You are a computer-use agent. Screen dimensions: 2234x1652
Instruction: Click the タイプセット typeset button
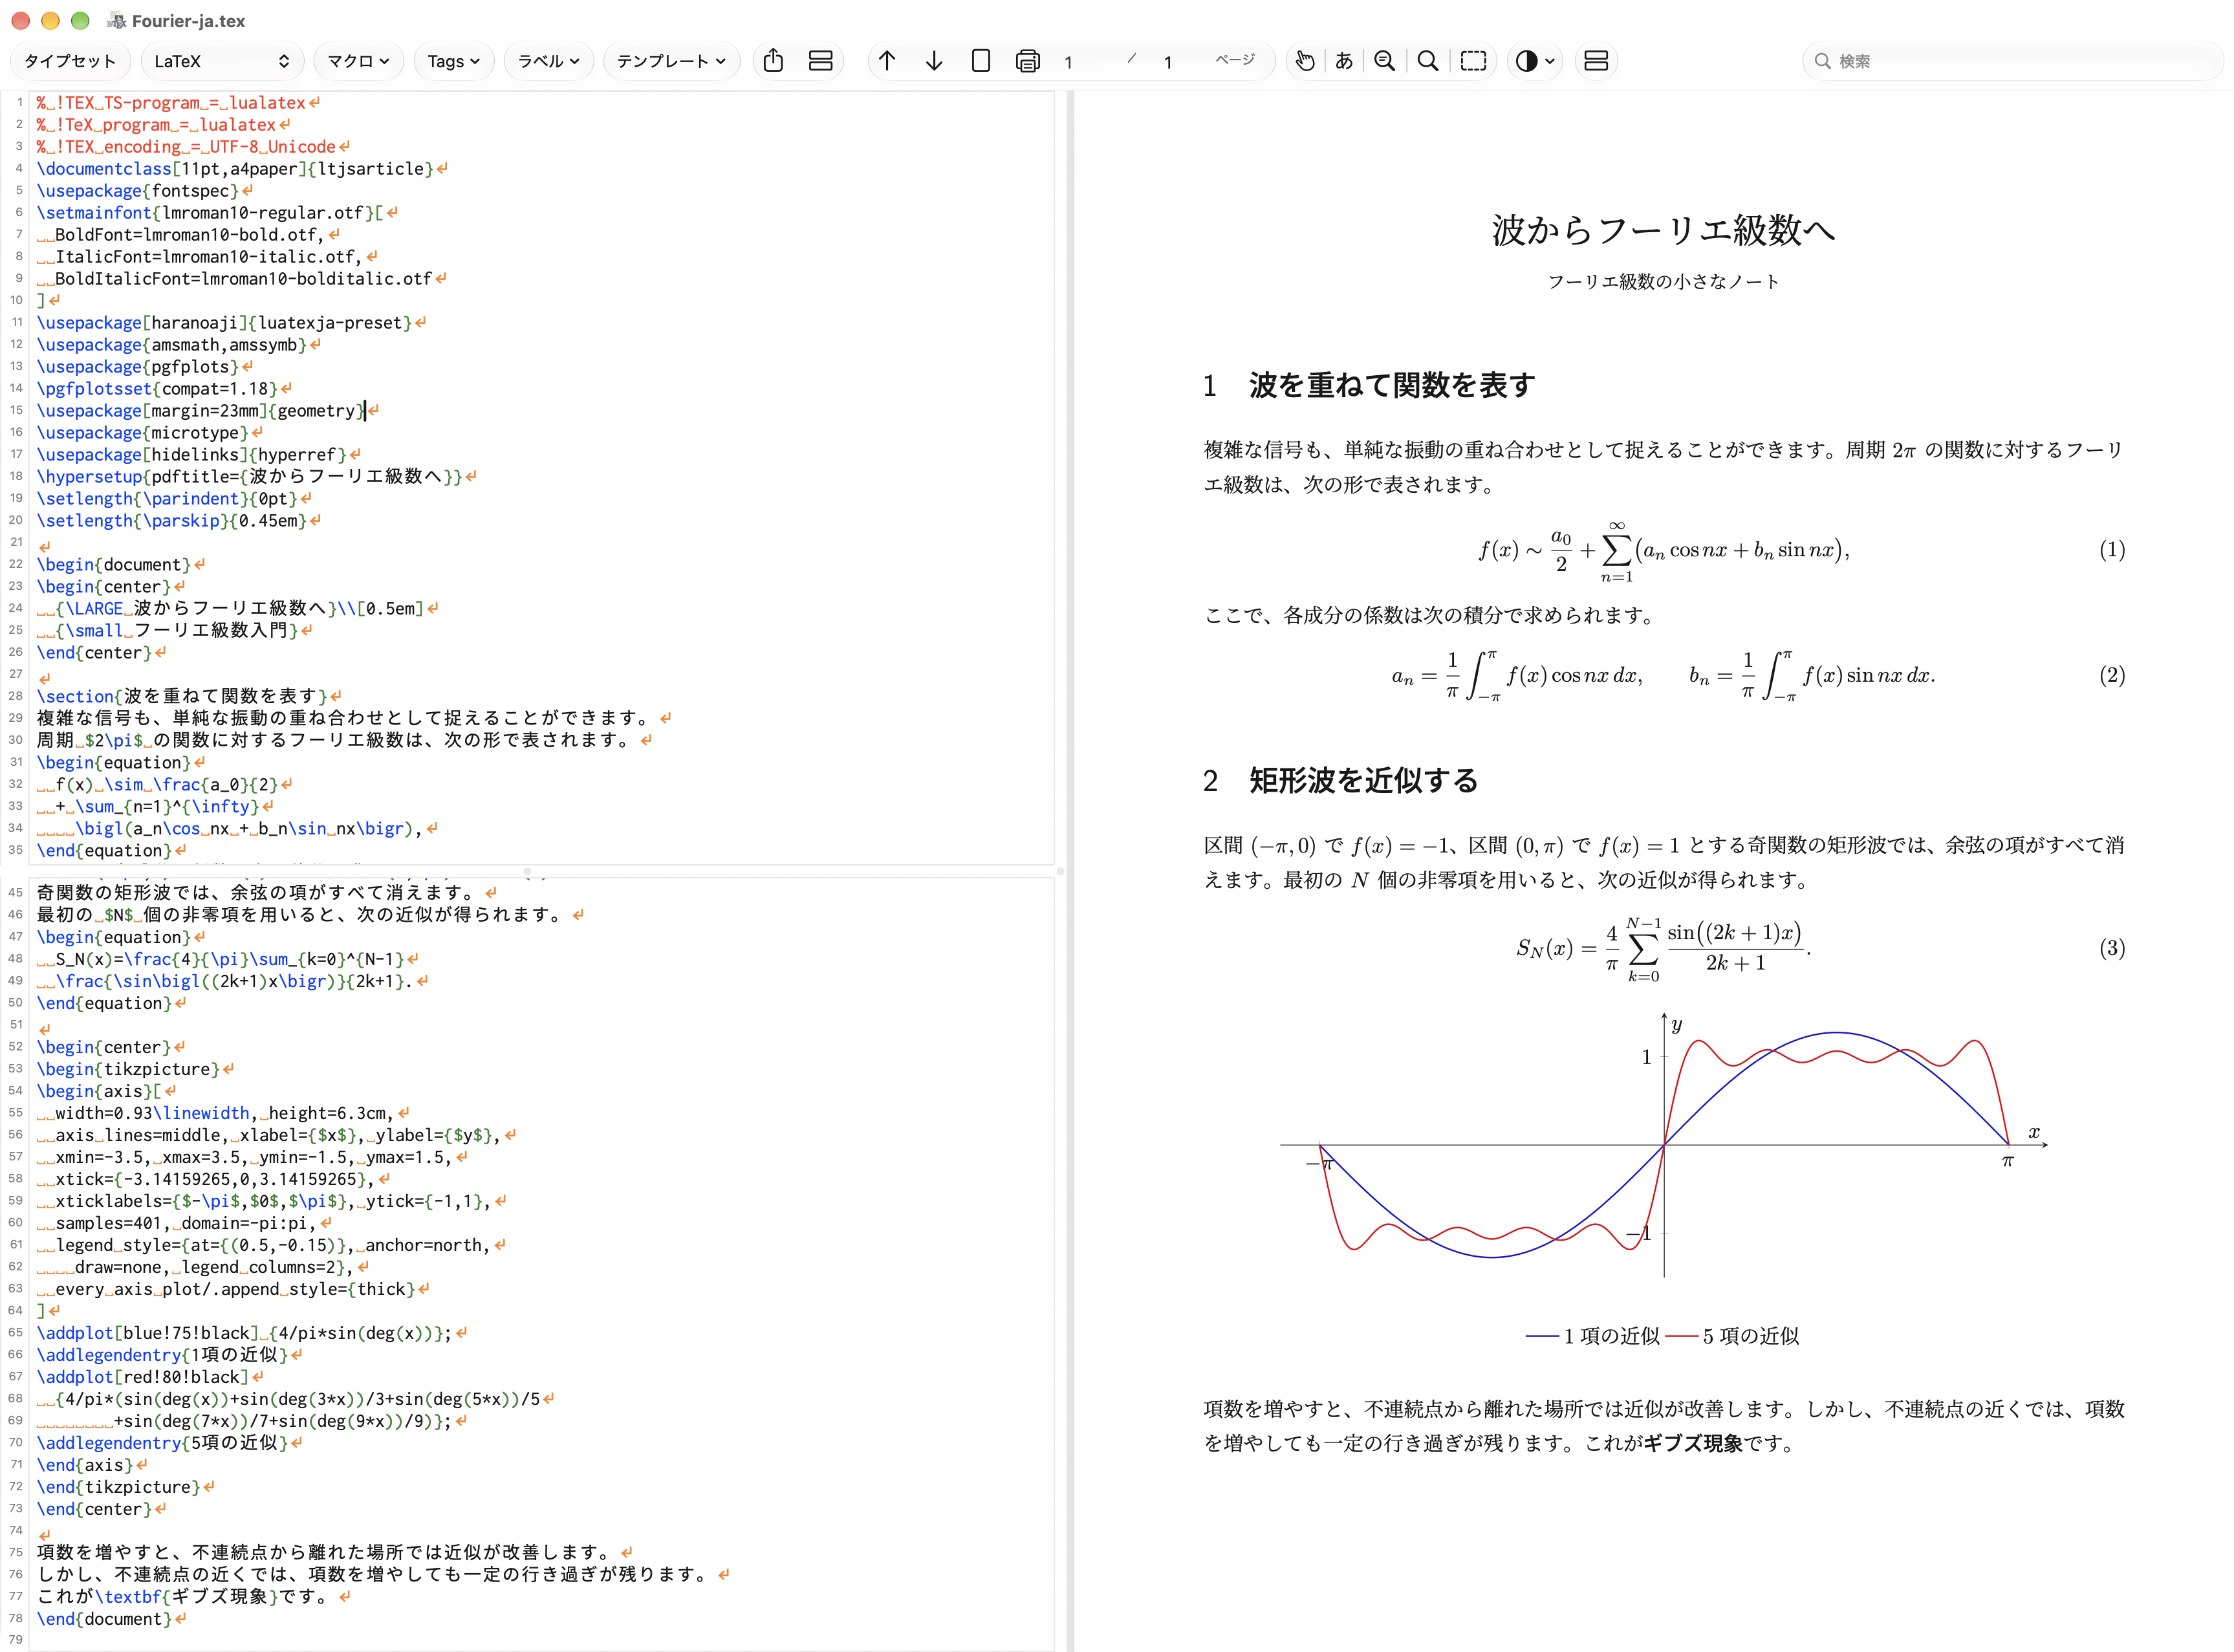point(70,61)
